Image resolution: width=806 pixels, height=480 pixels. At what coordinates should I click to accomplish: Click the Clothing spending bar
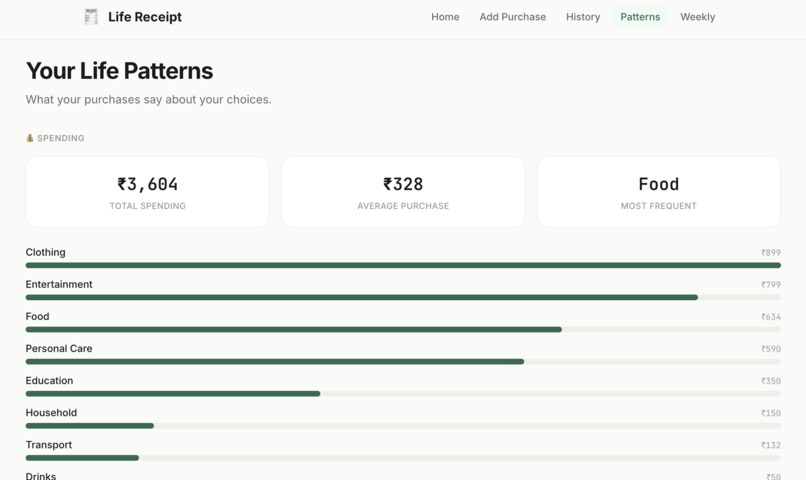pos(403,265)
